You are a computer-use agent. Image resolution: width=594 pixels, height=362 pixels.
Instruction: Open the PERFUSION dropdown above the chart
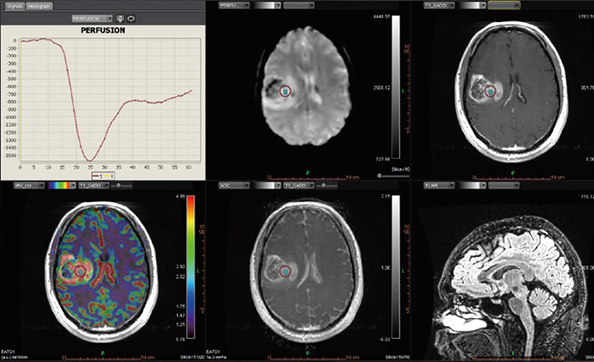(x=92, y=18)
